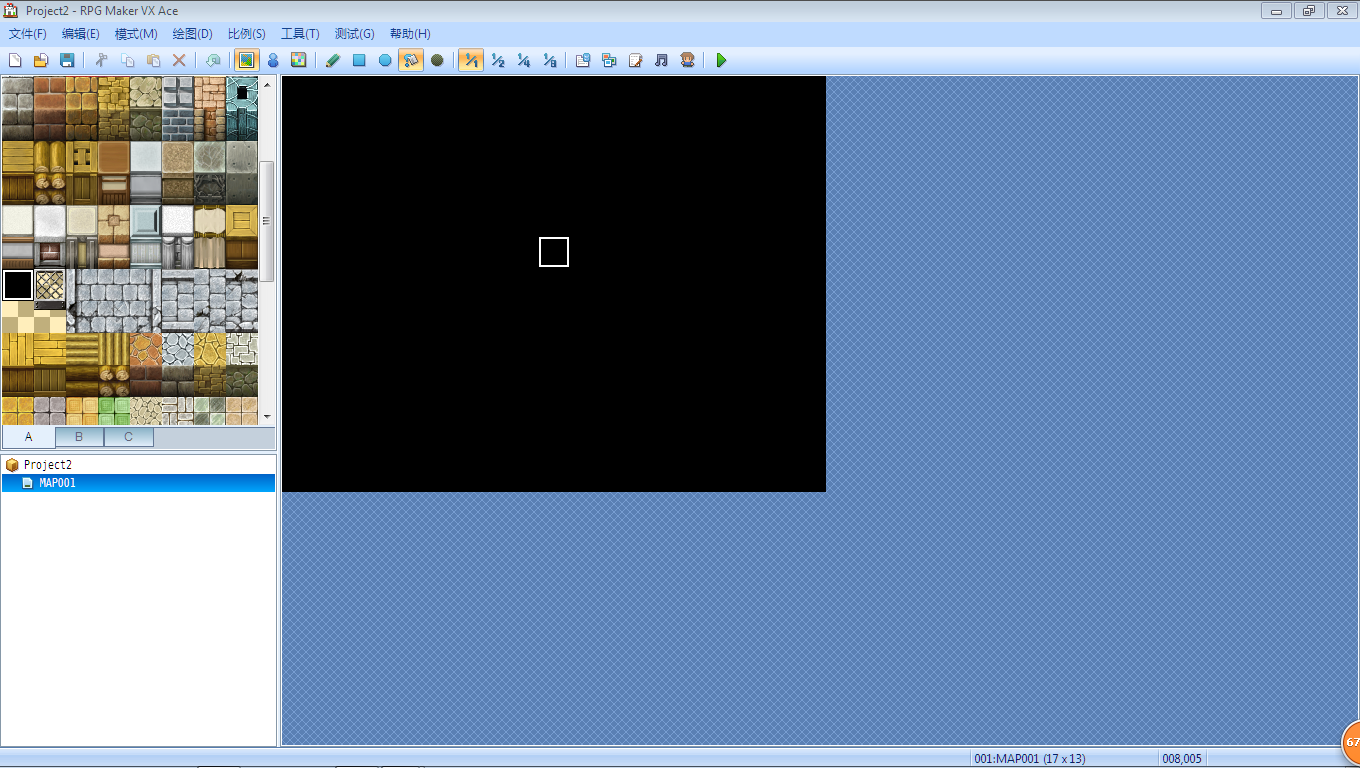Open project using the folder icon
The image size is (1360, 768).
[41, 60]
